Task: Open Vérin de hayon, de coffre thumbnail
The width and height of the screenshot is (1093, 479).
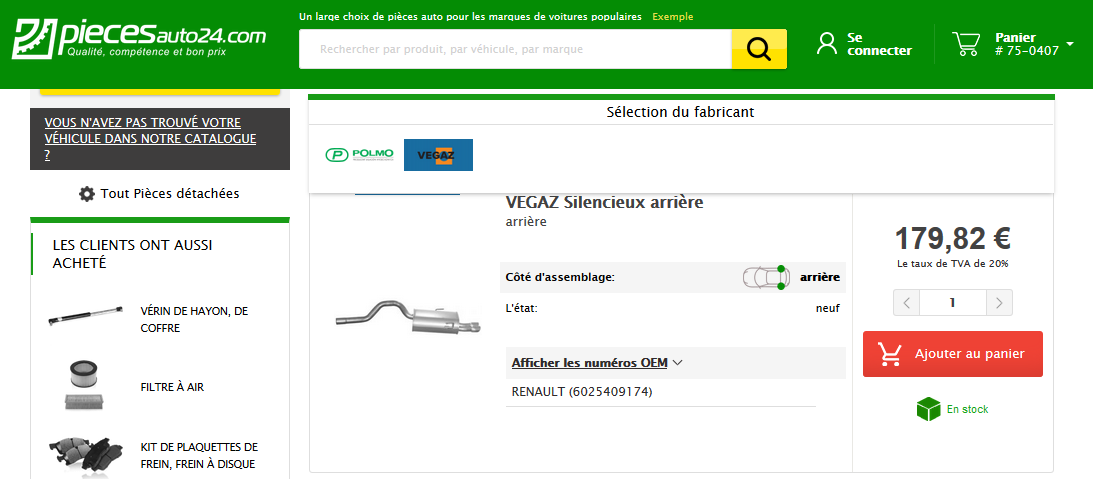Action: [x=86, y=316]
